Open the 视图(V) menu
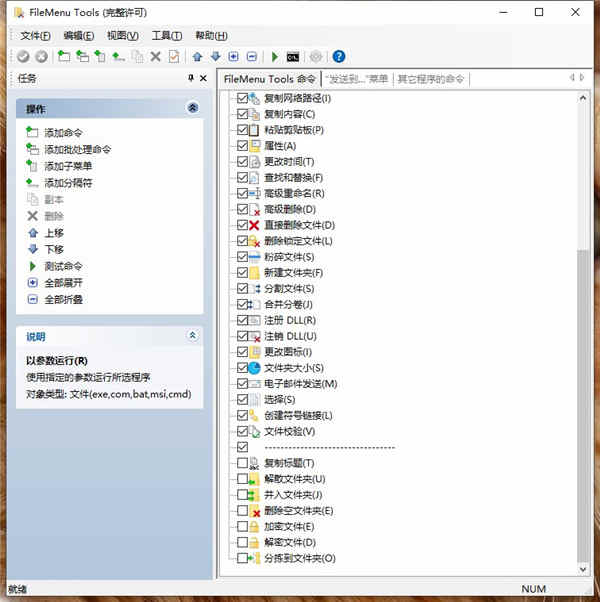This screenshot has width=600, height=602. pyautogui.click(x=123, y=36)
